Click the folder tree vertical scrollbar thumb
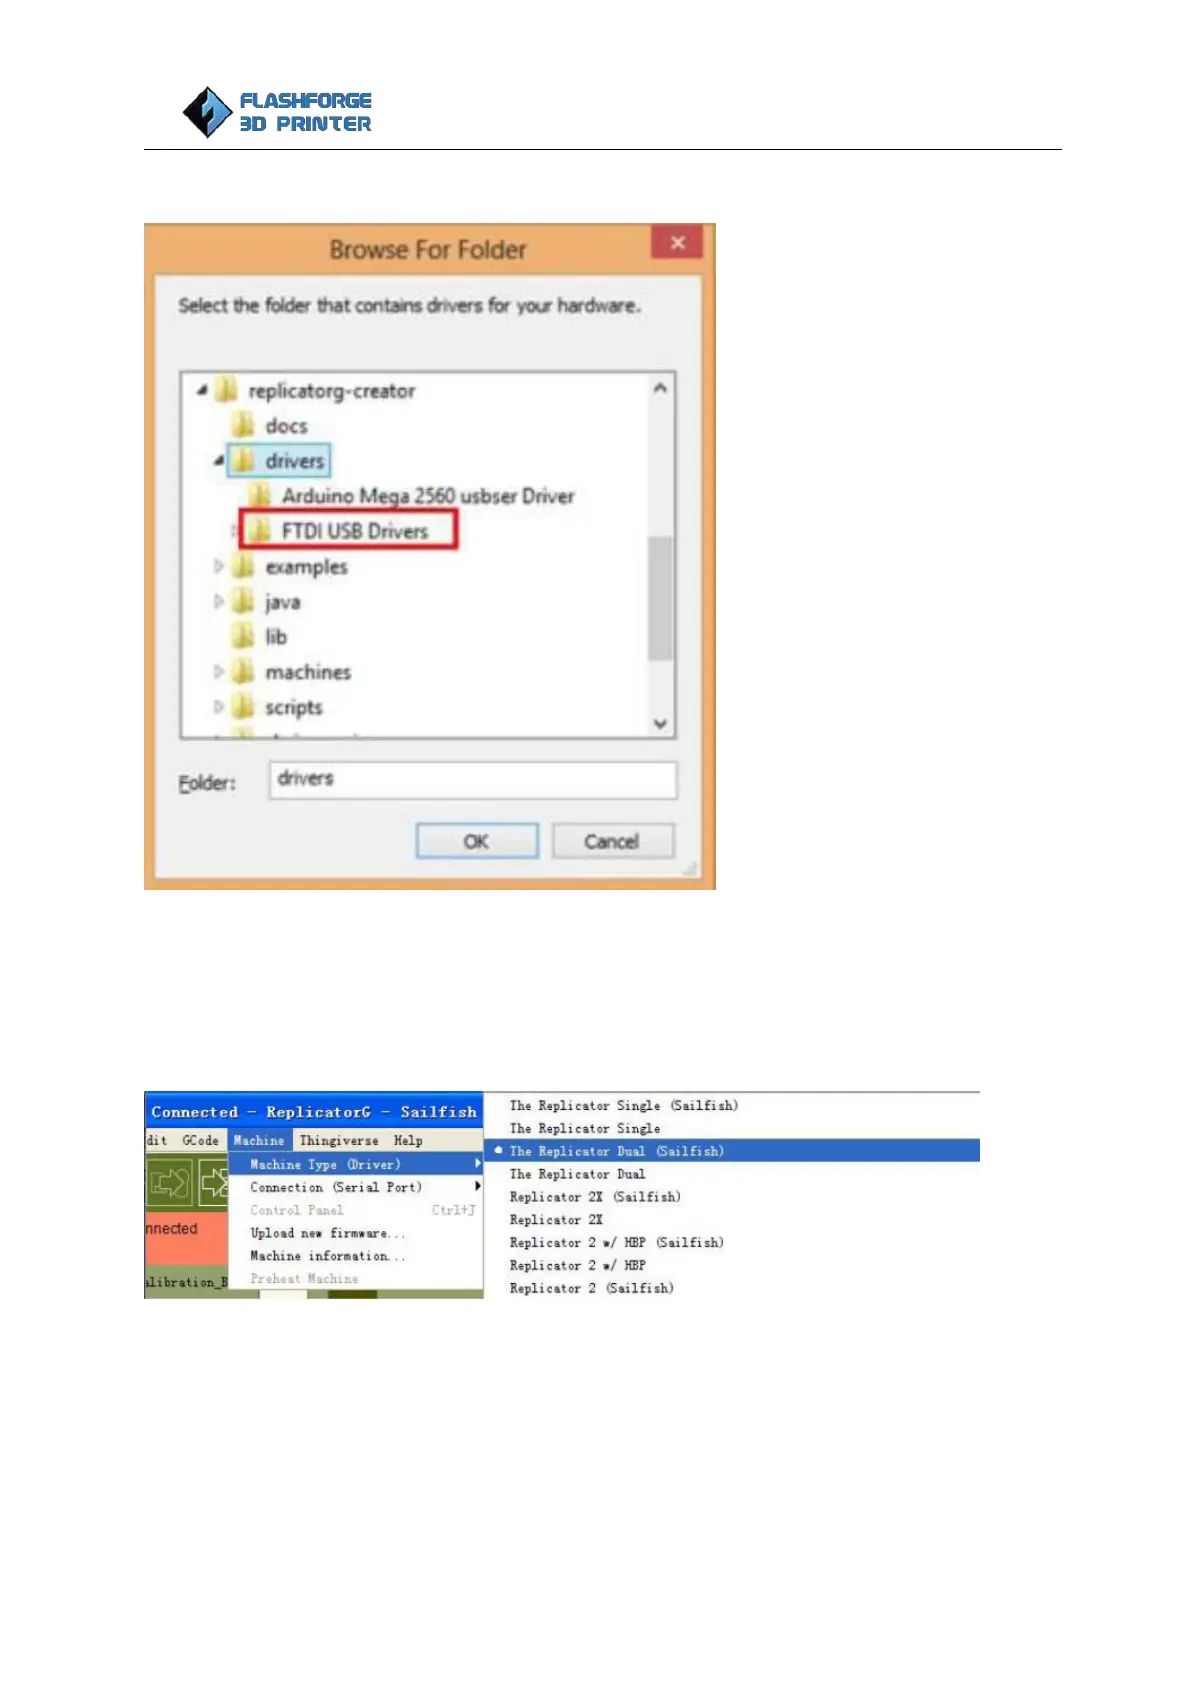 pos(660,597)
